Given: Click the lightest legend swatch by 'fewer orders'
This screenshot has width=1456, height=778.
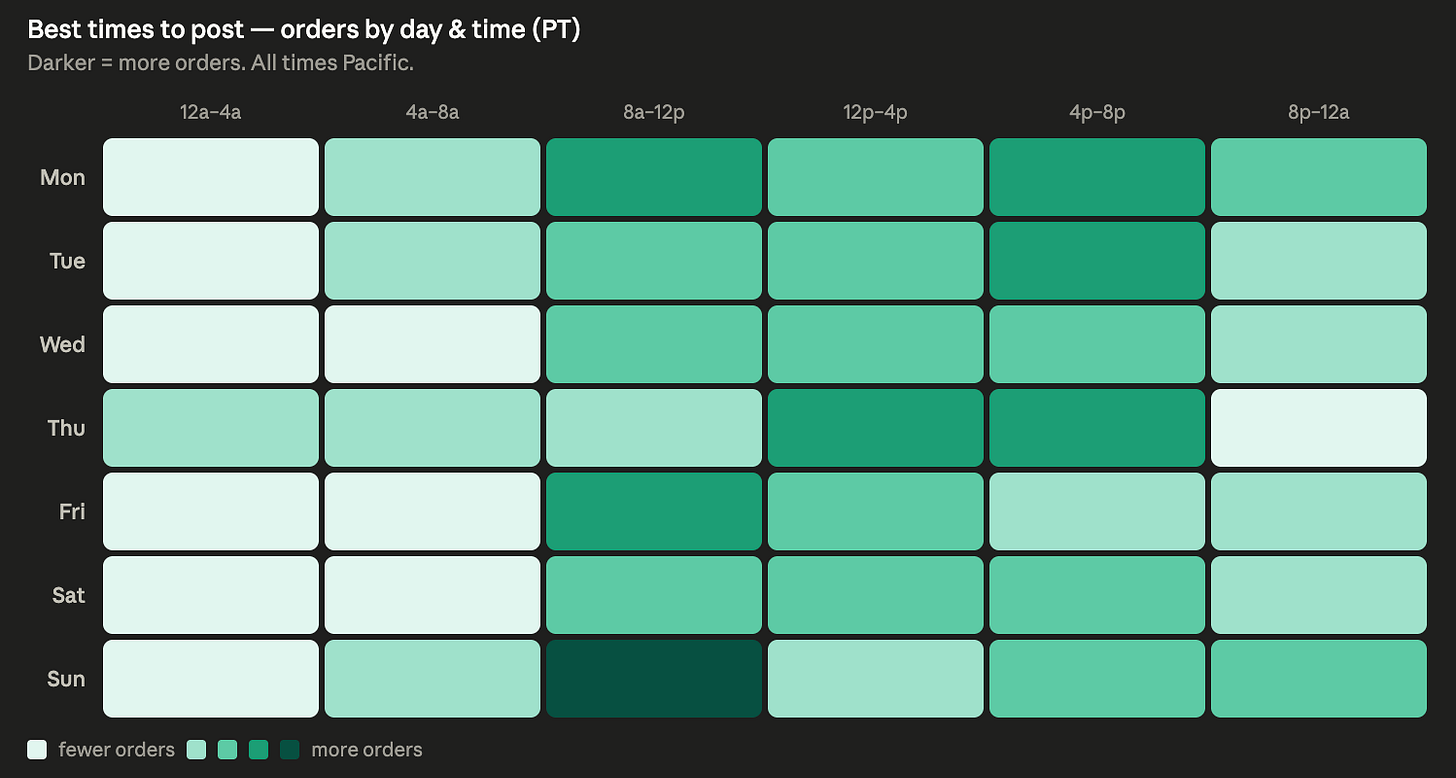Looking at the screenshot, I should [38, 749].
